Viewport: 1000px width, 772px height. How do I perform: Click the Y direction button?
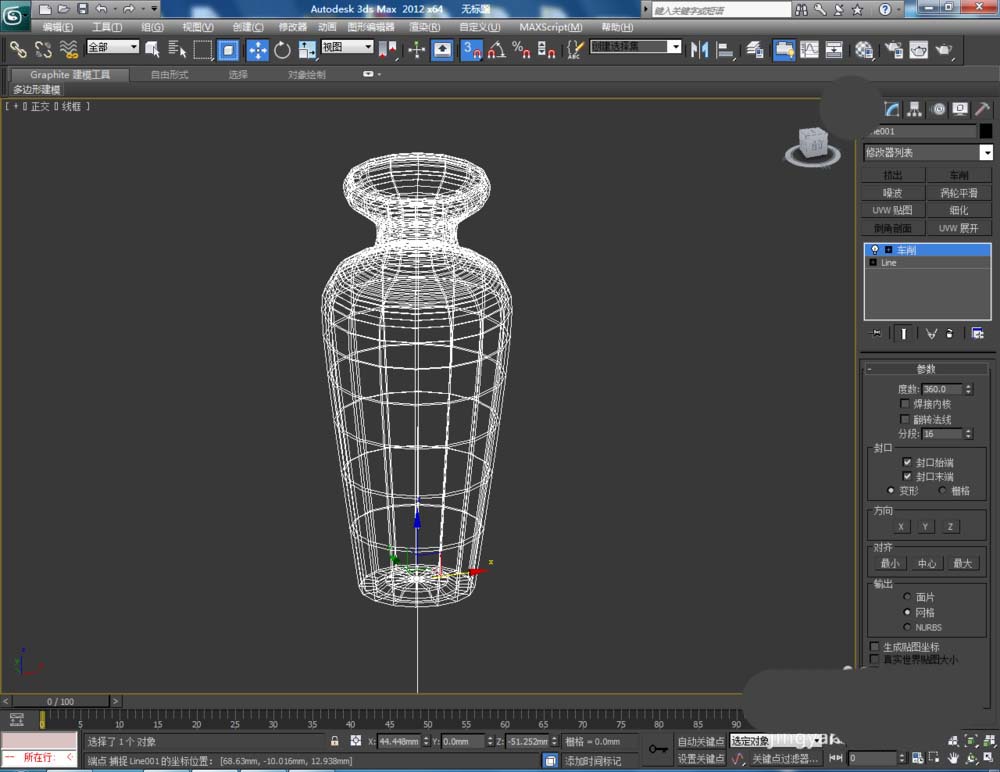point(926,527)
